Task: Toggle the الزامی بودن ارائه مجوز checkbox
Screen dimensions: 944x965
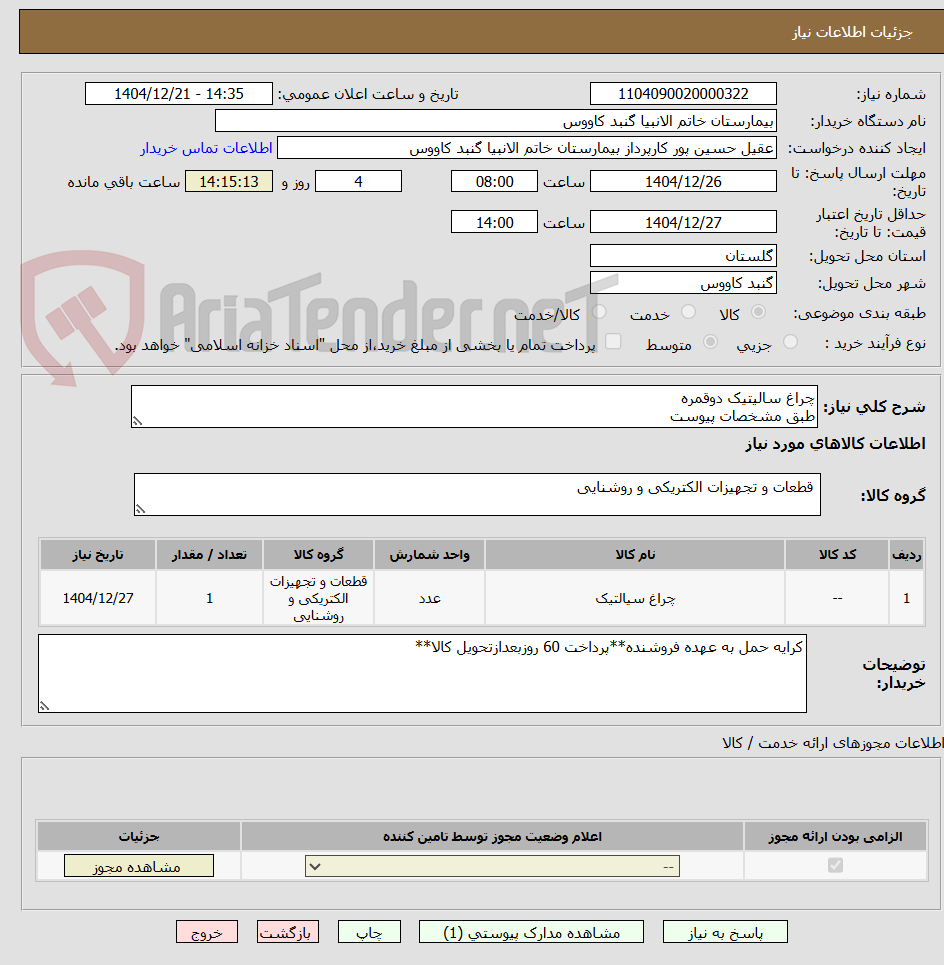Action: [835, 865]
